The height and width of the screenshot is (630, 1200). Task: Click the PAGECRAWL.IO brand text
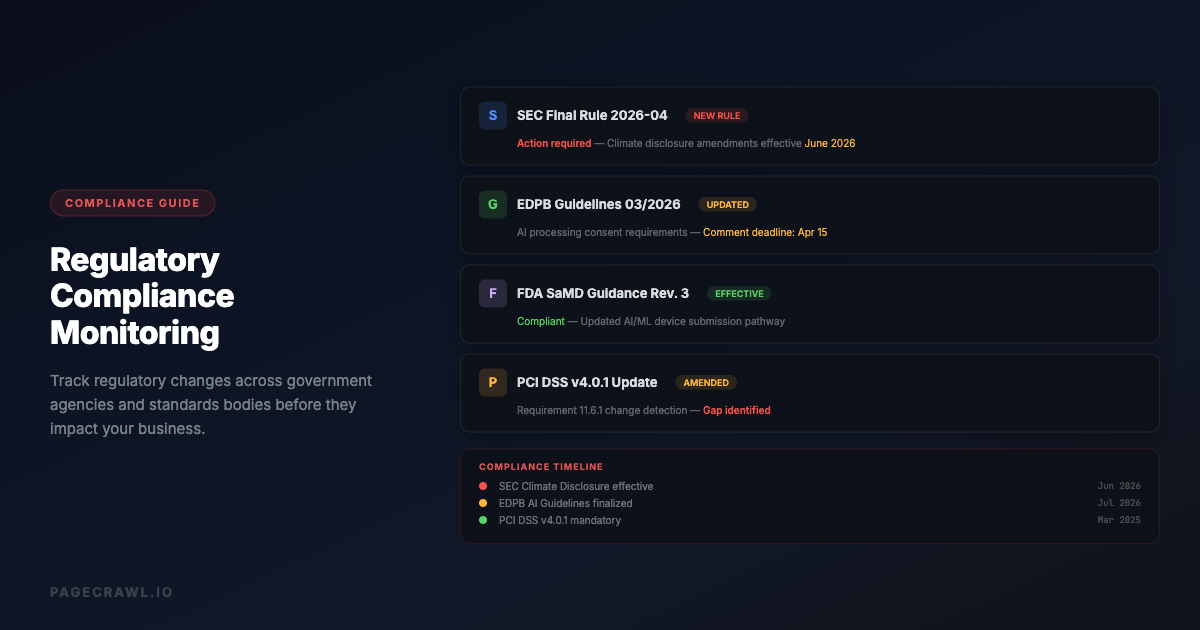click(x=111, y=593)
